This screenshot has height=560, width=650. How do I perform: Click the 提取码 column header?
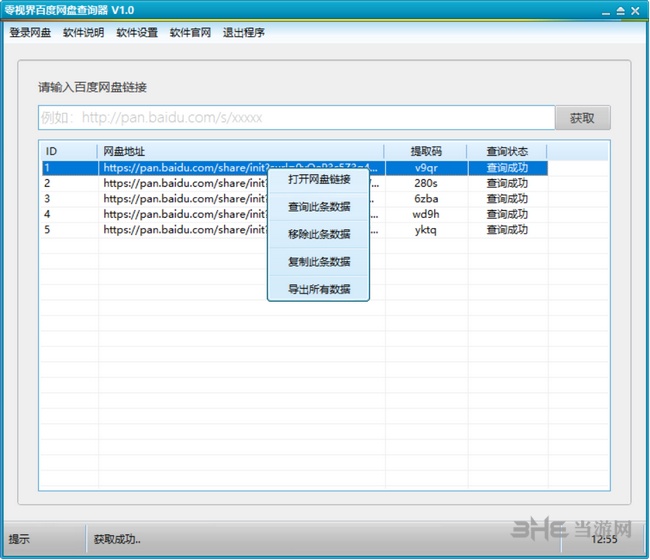425,151
